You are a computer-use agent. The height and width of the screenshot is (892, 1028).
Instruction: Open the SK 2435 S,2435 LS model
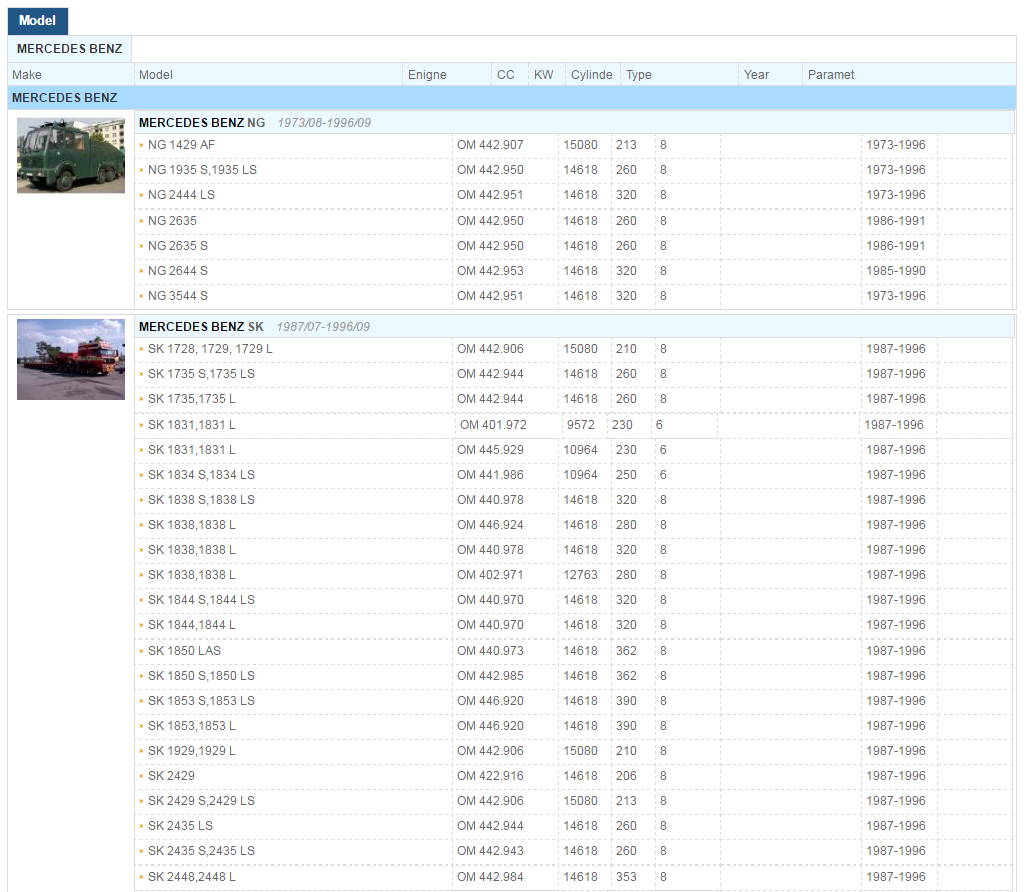201,851
